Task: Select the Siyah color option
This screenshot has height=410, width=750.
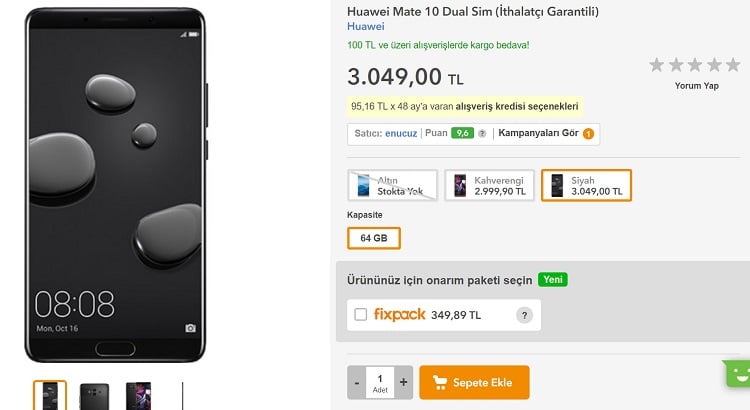Action: click(x=585, y=185)
